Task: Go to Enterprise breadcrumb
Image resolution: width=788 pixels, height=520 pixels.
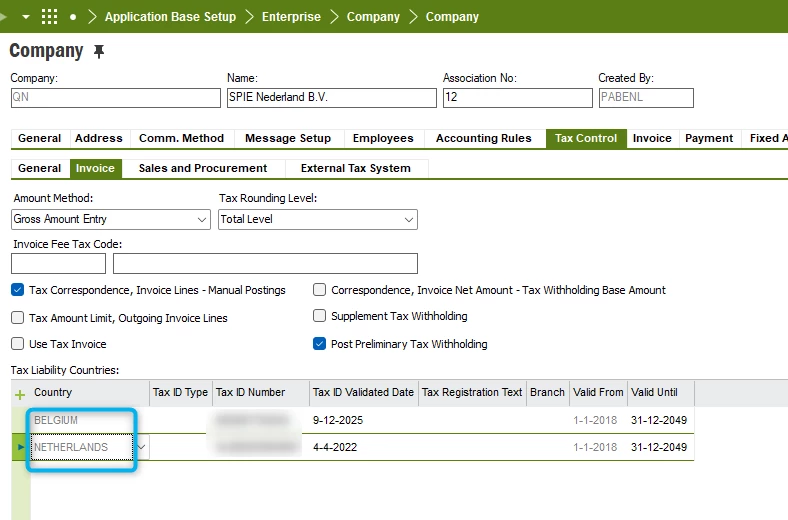Action: 291,17
